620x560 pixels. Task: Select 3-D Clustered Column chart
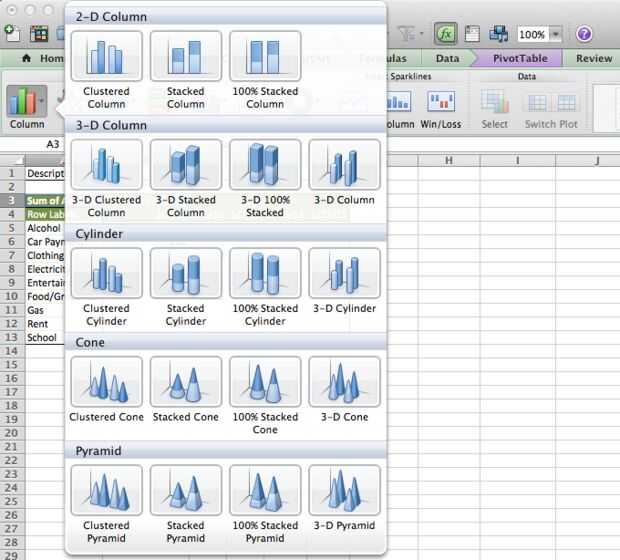click(x=106, y=165)
